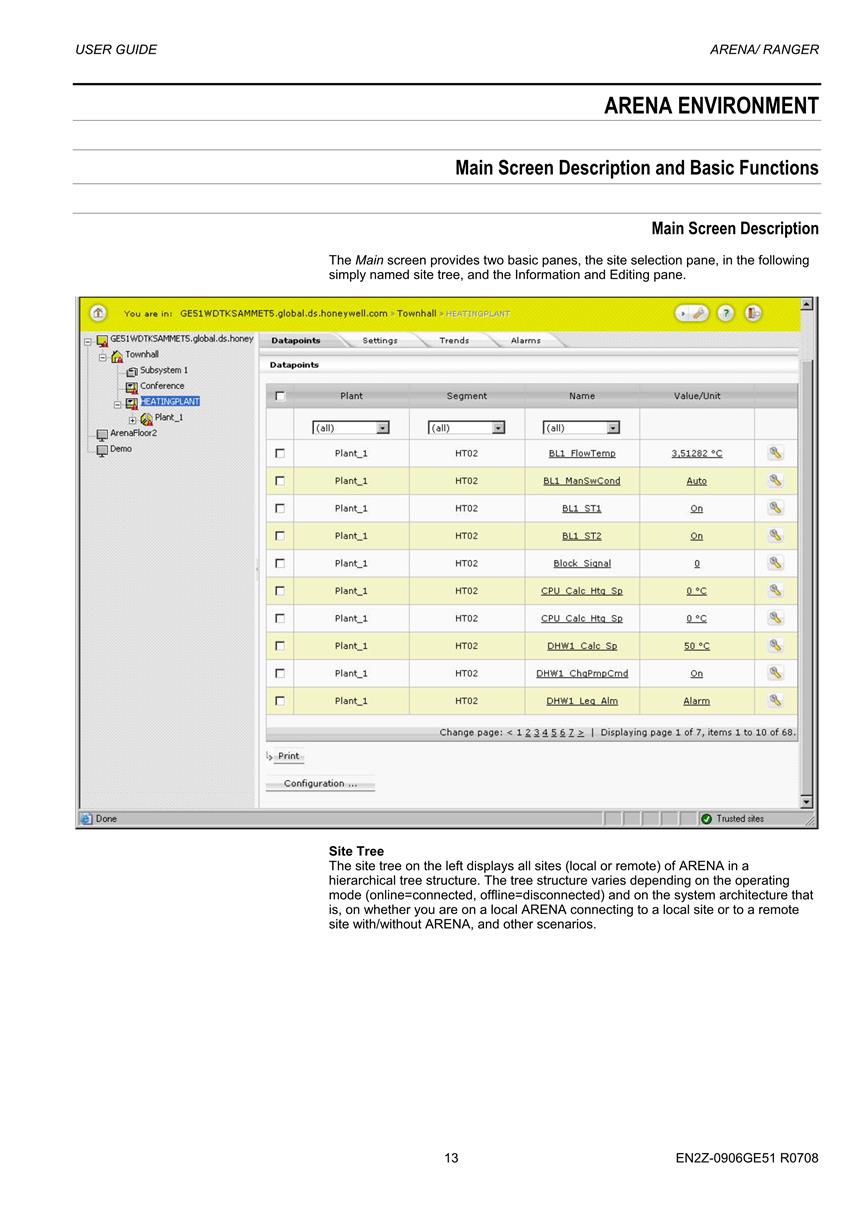The height and width of the screenshot is (1227, 868).
Task: Open help with the question mark icon
Action: 726,313
